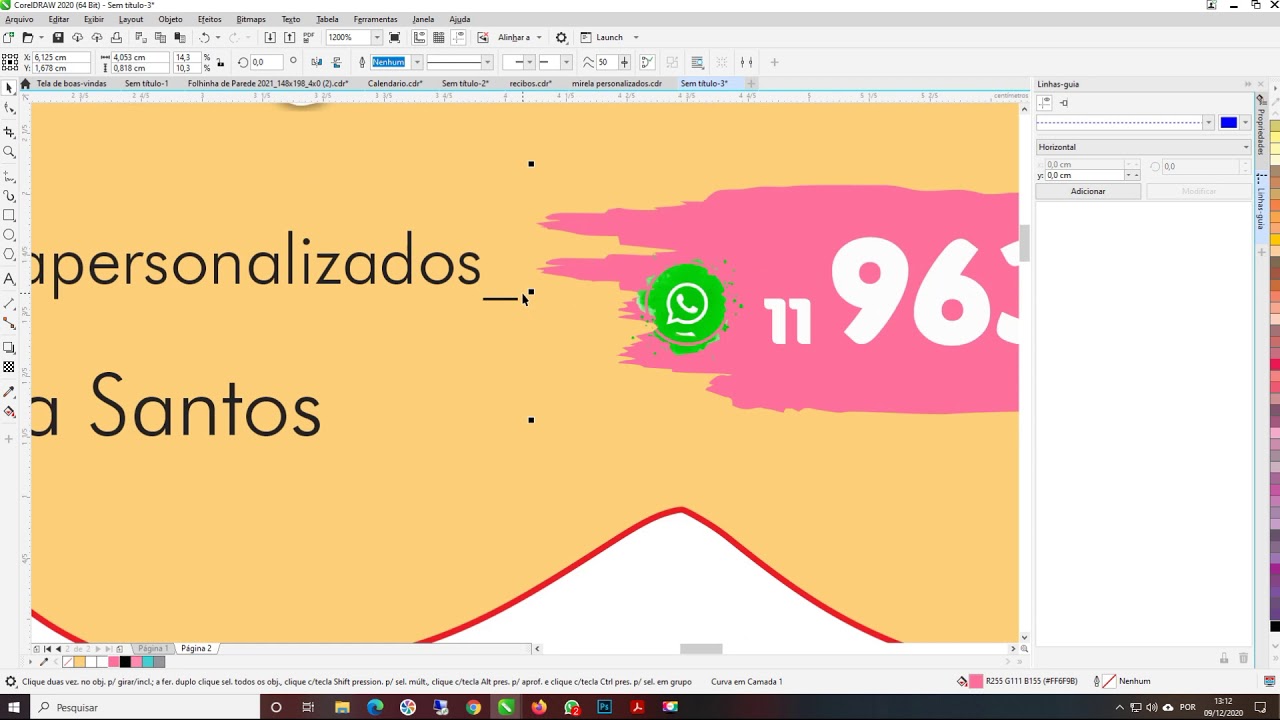
Task: Click the pink fill color swatch in status bar
Action: (x=976, y=681)
